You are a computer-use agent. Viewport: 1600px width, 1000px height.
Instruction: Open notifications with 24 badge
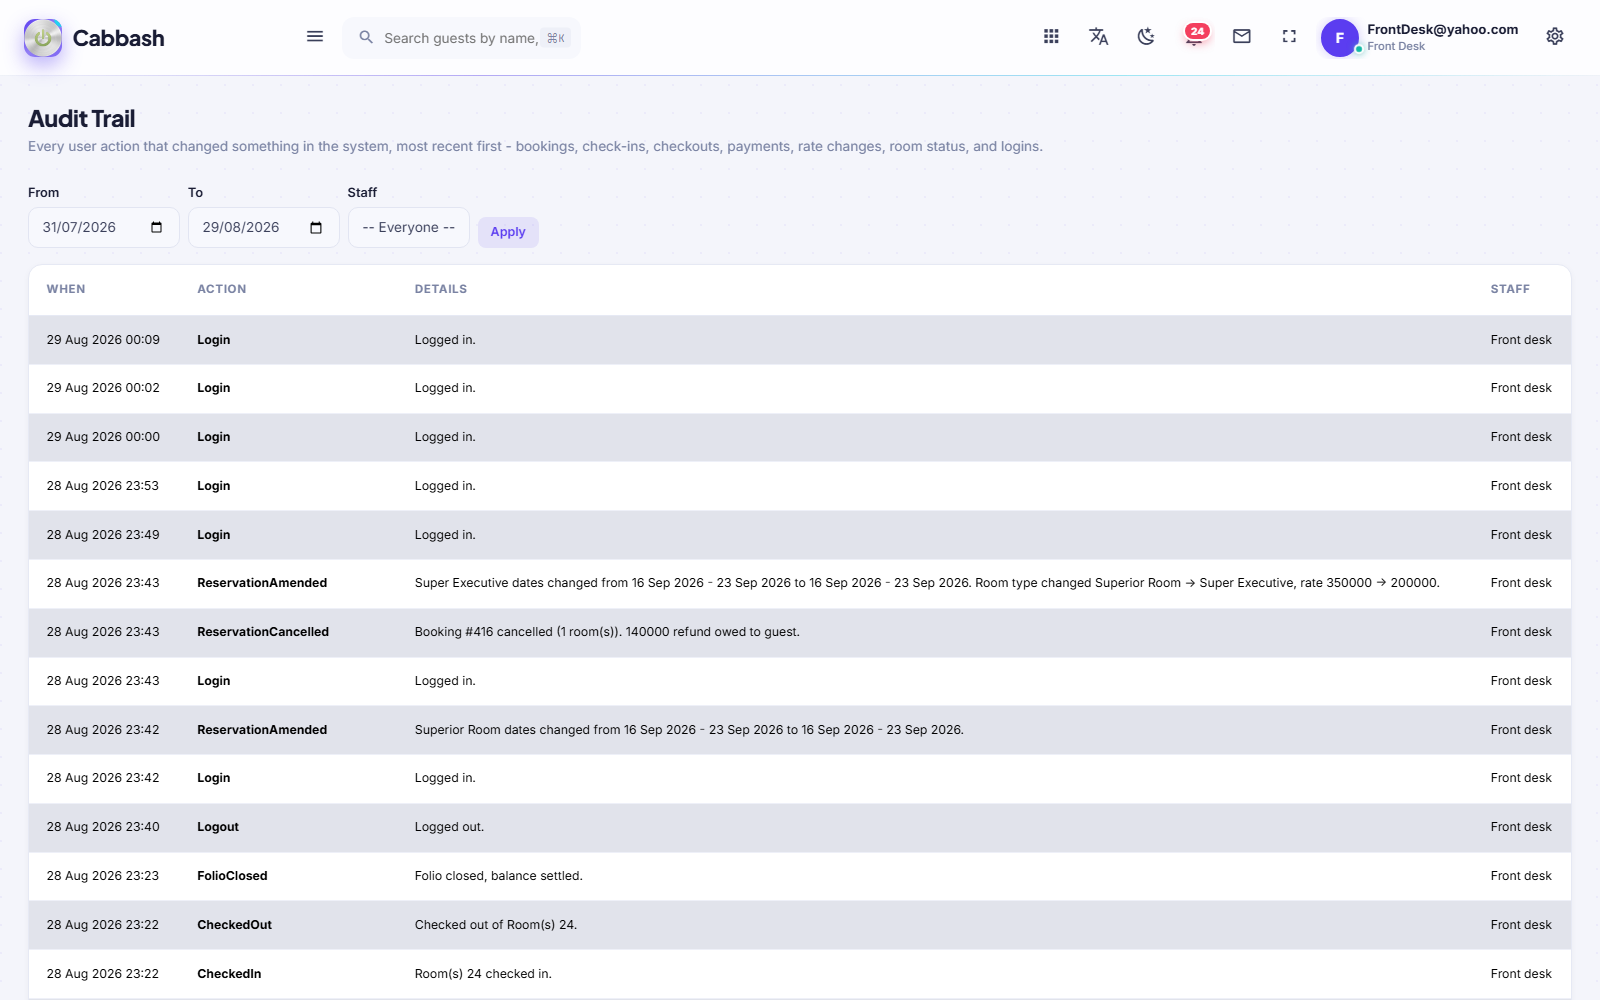click(1195, 36)
